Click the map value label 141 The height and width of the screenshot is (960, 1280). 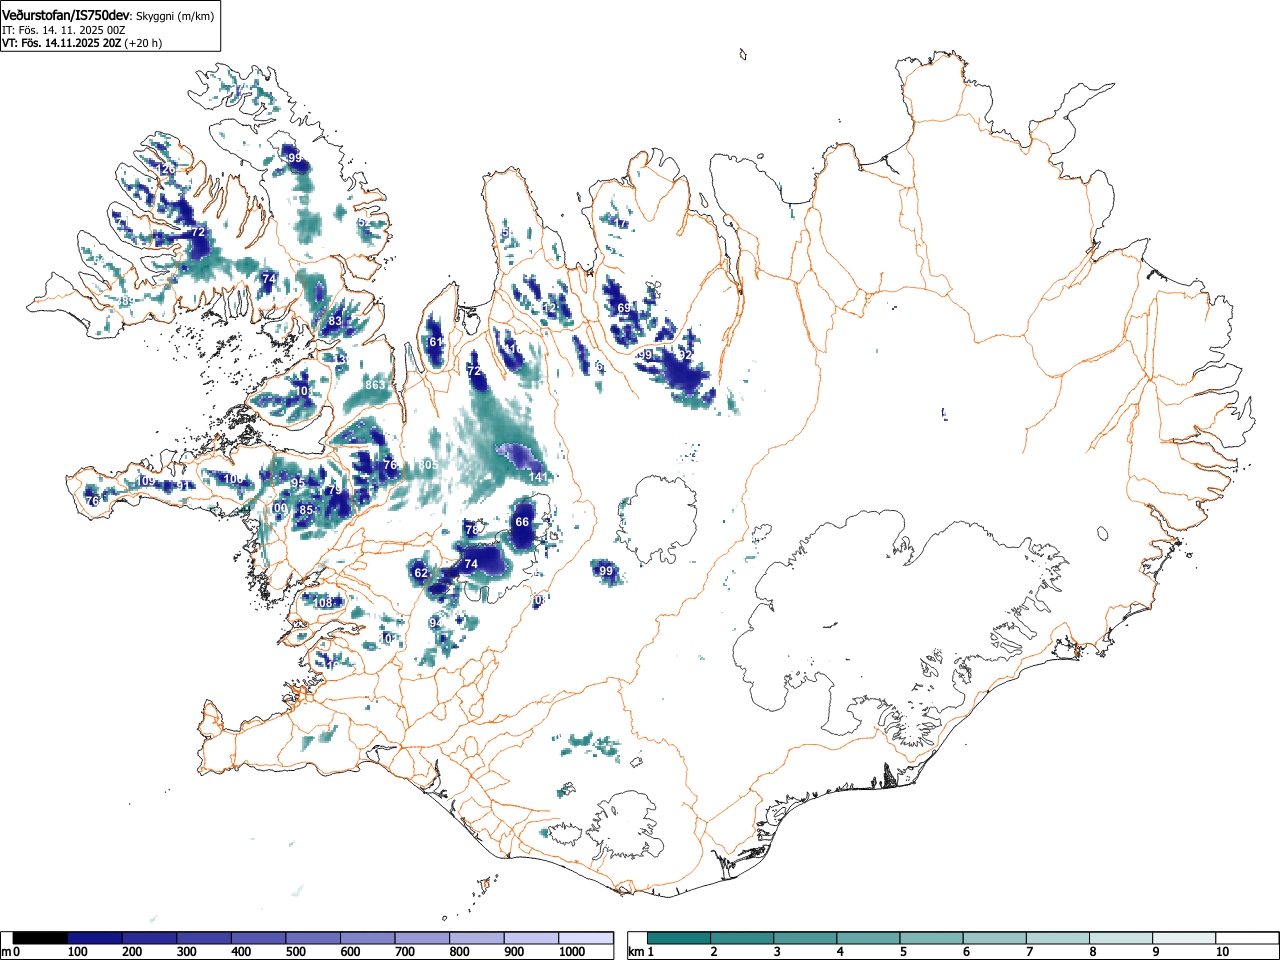click(x=538, y=478)
